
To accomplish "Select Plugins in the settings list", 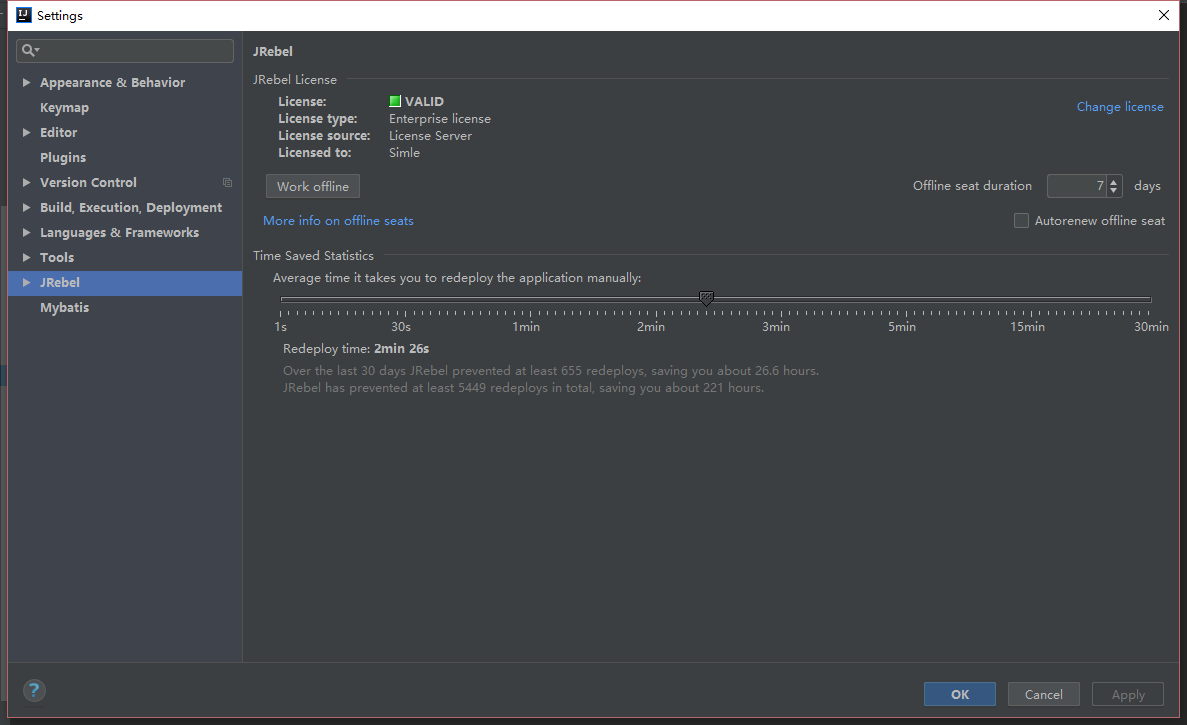I will click(x=63, y=158).
